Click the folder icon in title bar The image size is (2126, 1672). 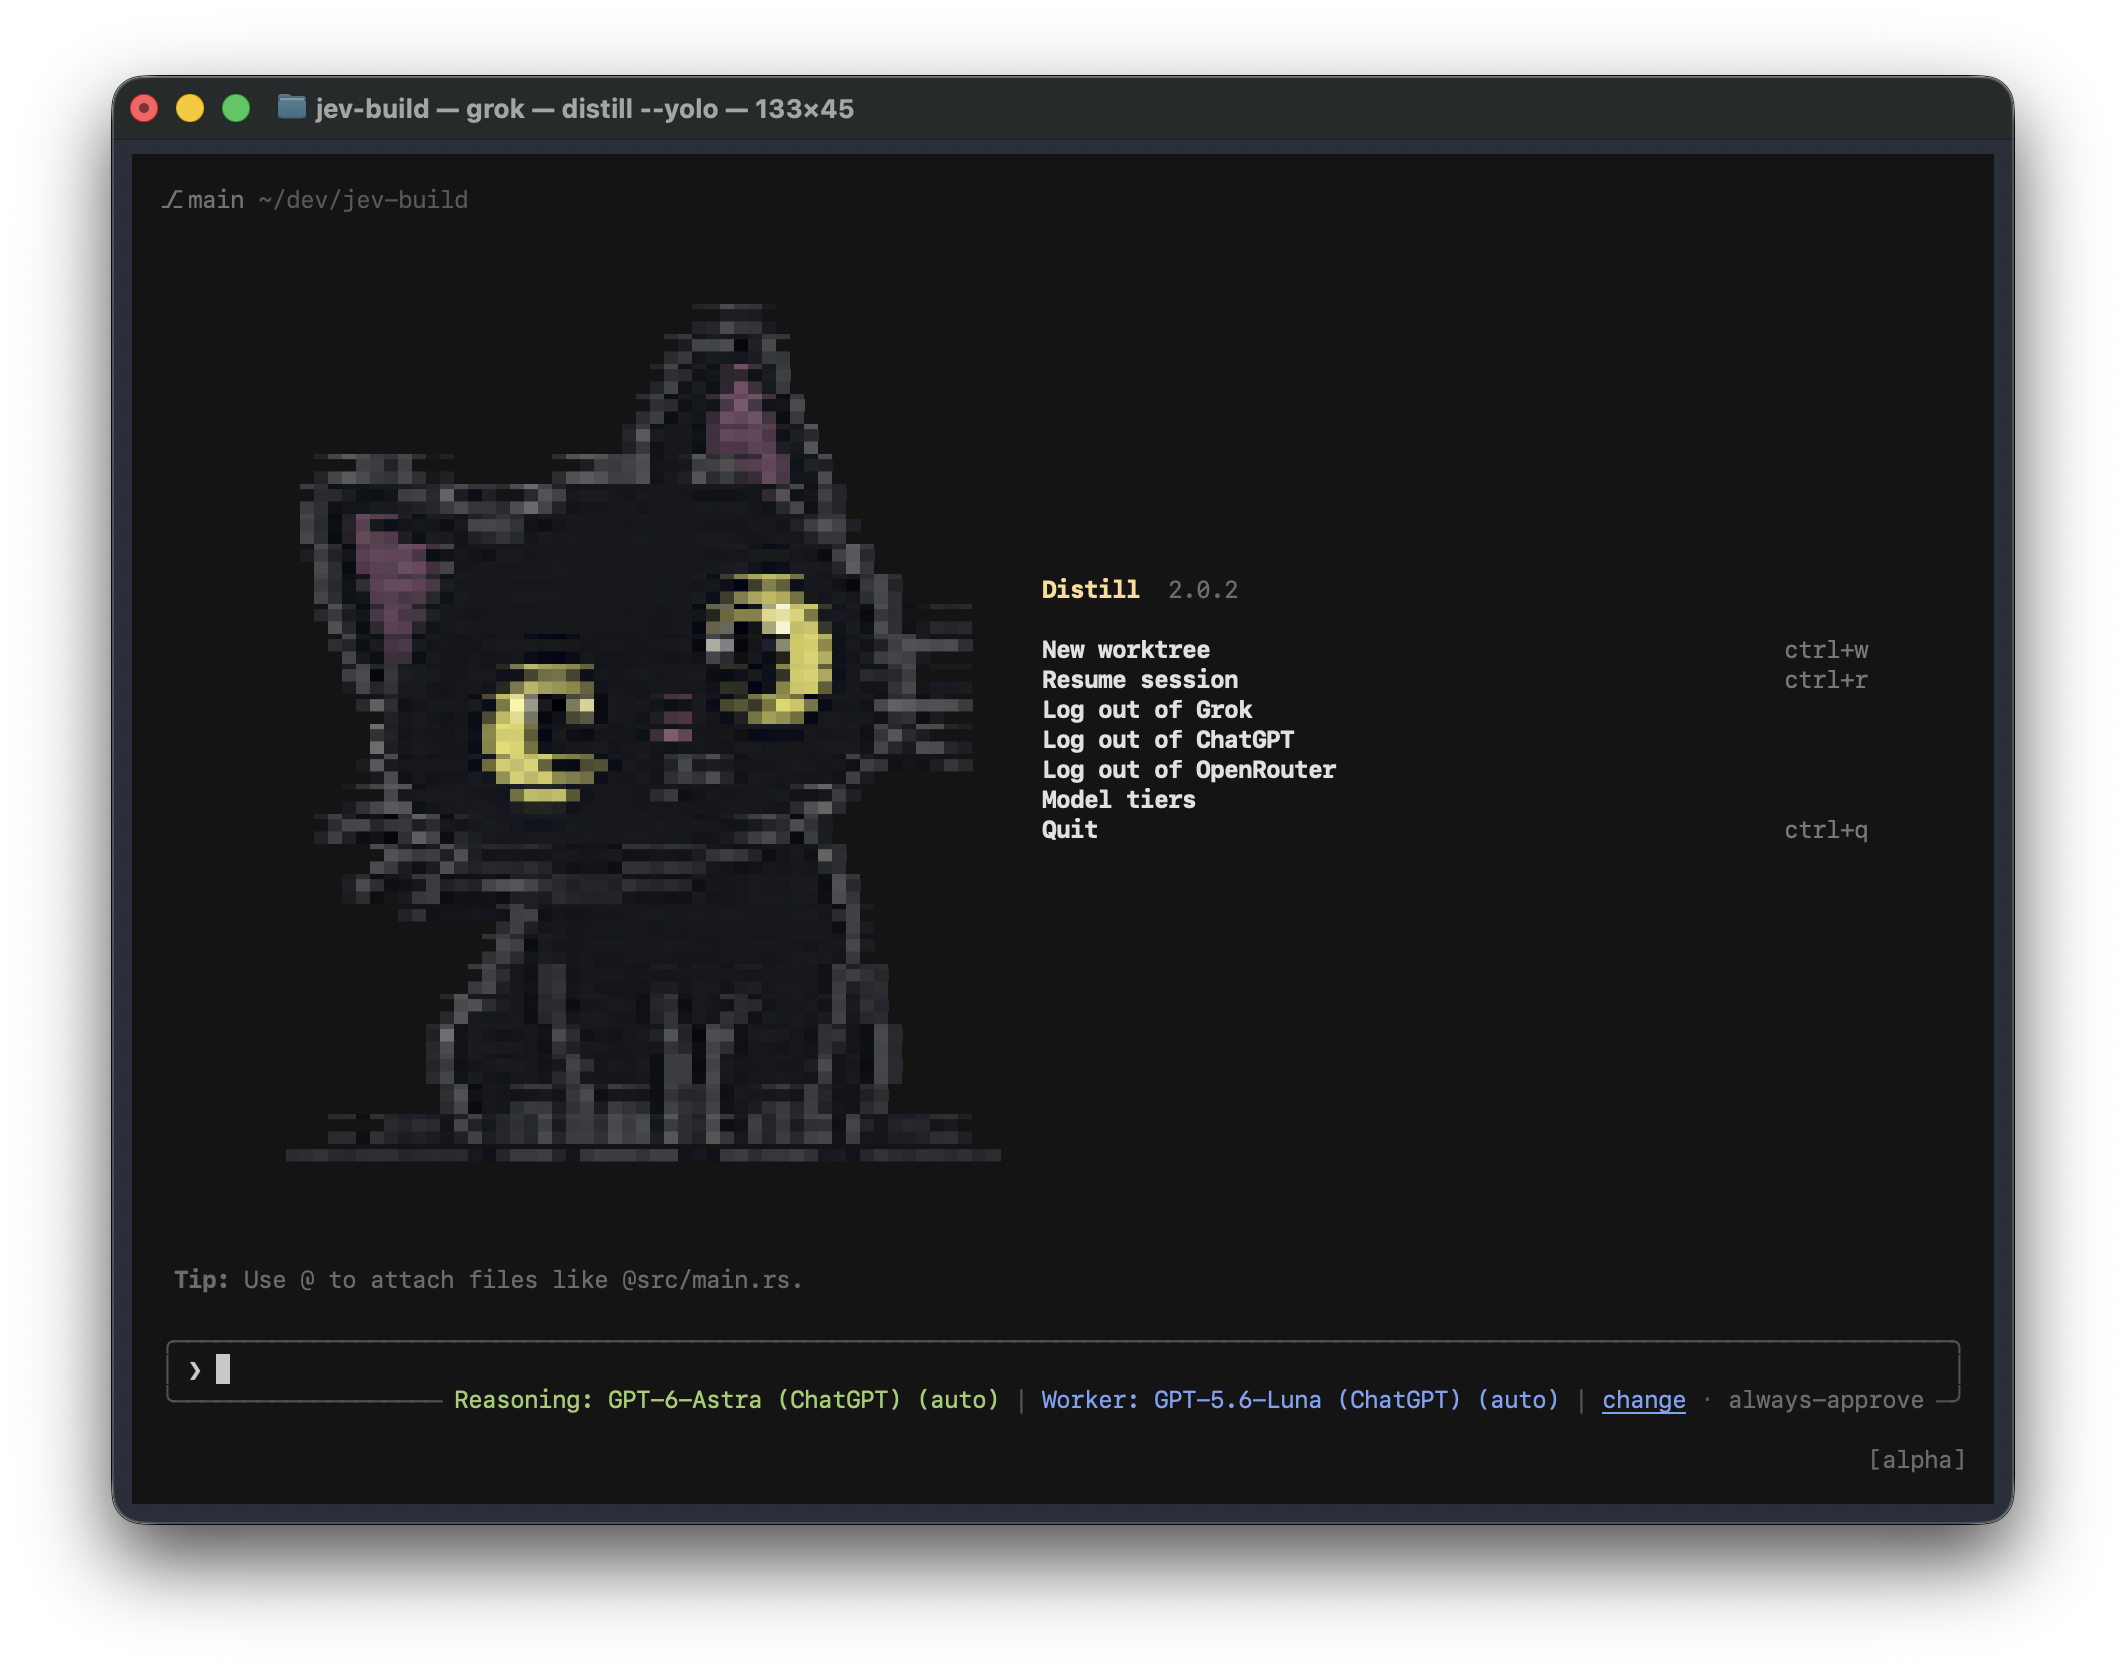point(291,107)
